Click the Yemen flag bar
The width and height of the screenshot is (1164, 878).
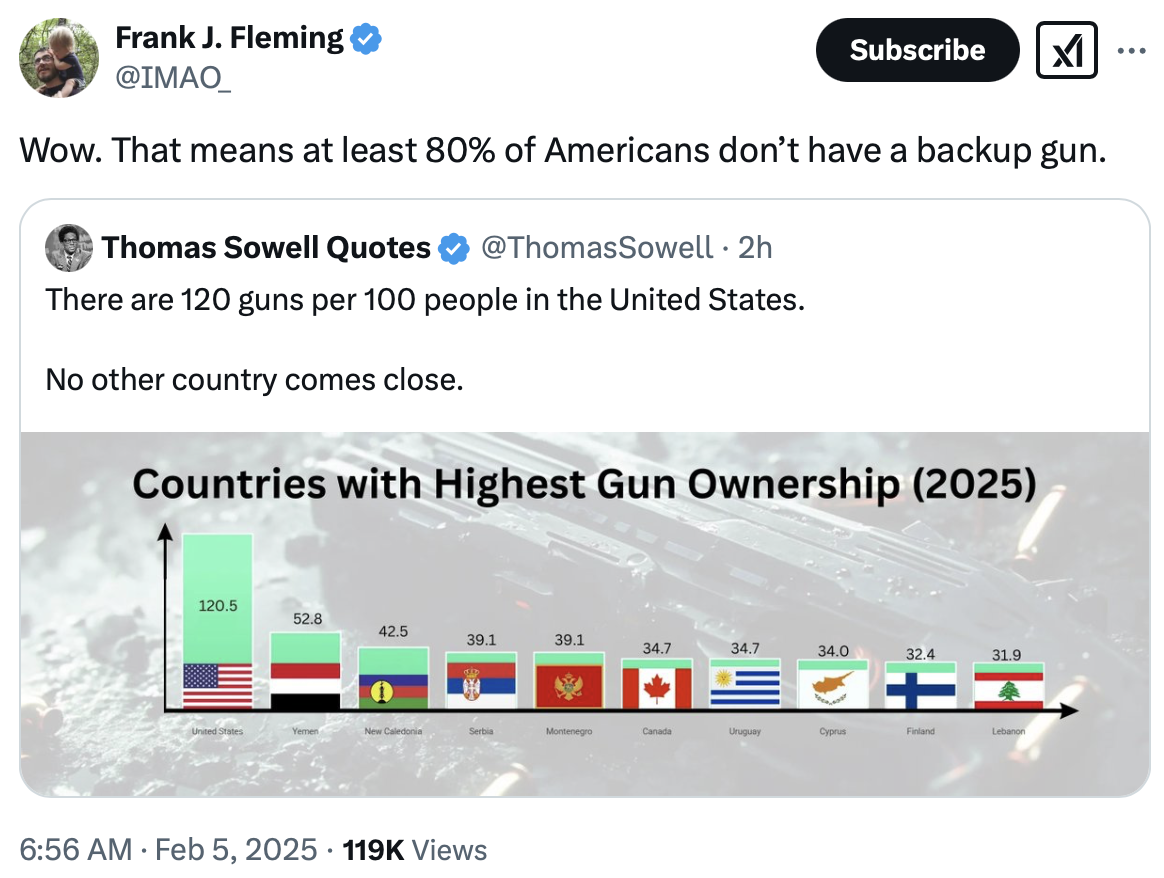[305, 686]
